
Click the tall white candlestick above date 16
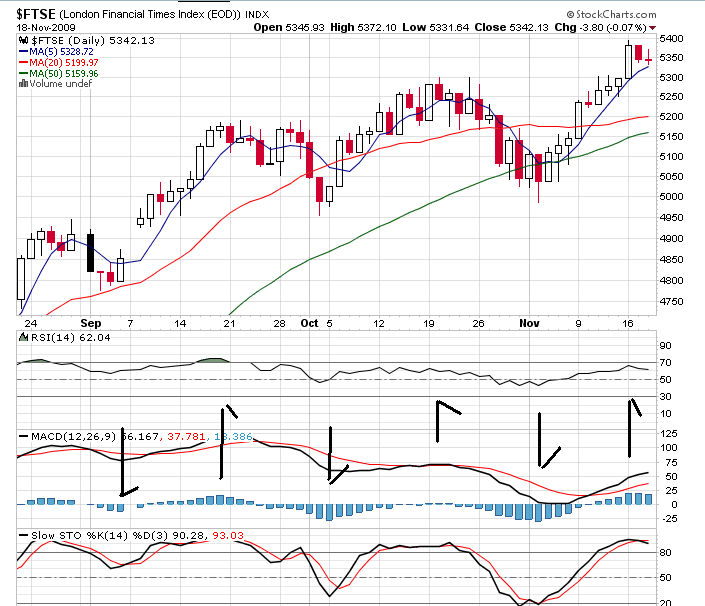tap(629, 61)
